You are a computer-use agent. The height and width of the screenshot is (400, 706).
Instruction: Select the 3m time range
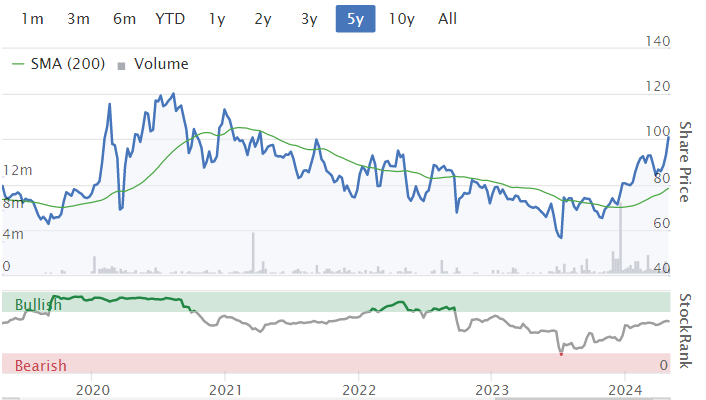coord(78,19)
